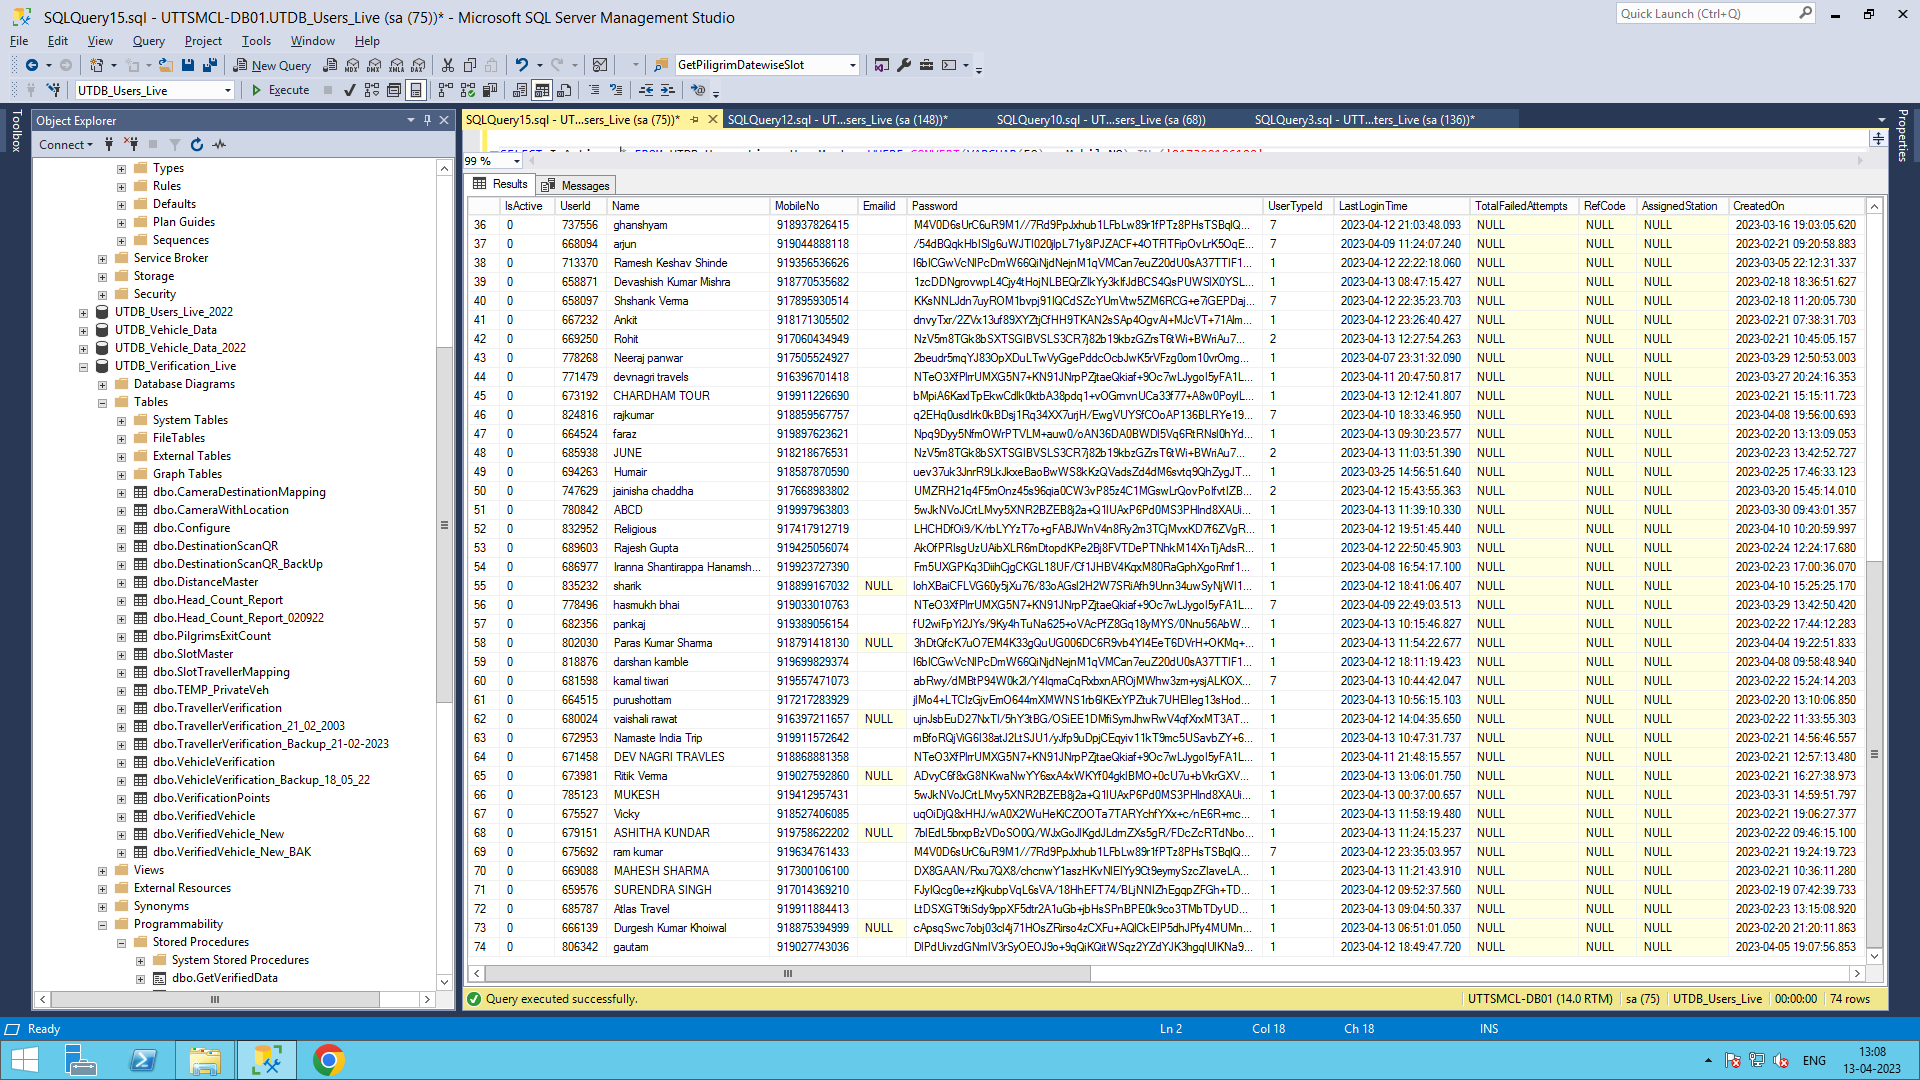Toggle Include Actual Execution Plan

click(446, 91)
